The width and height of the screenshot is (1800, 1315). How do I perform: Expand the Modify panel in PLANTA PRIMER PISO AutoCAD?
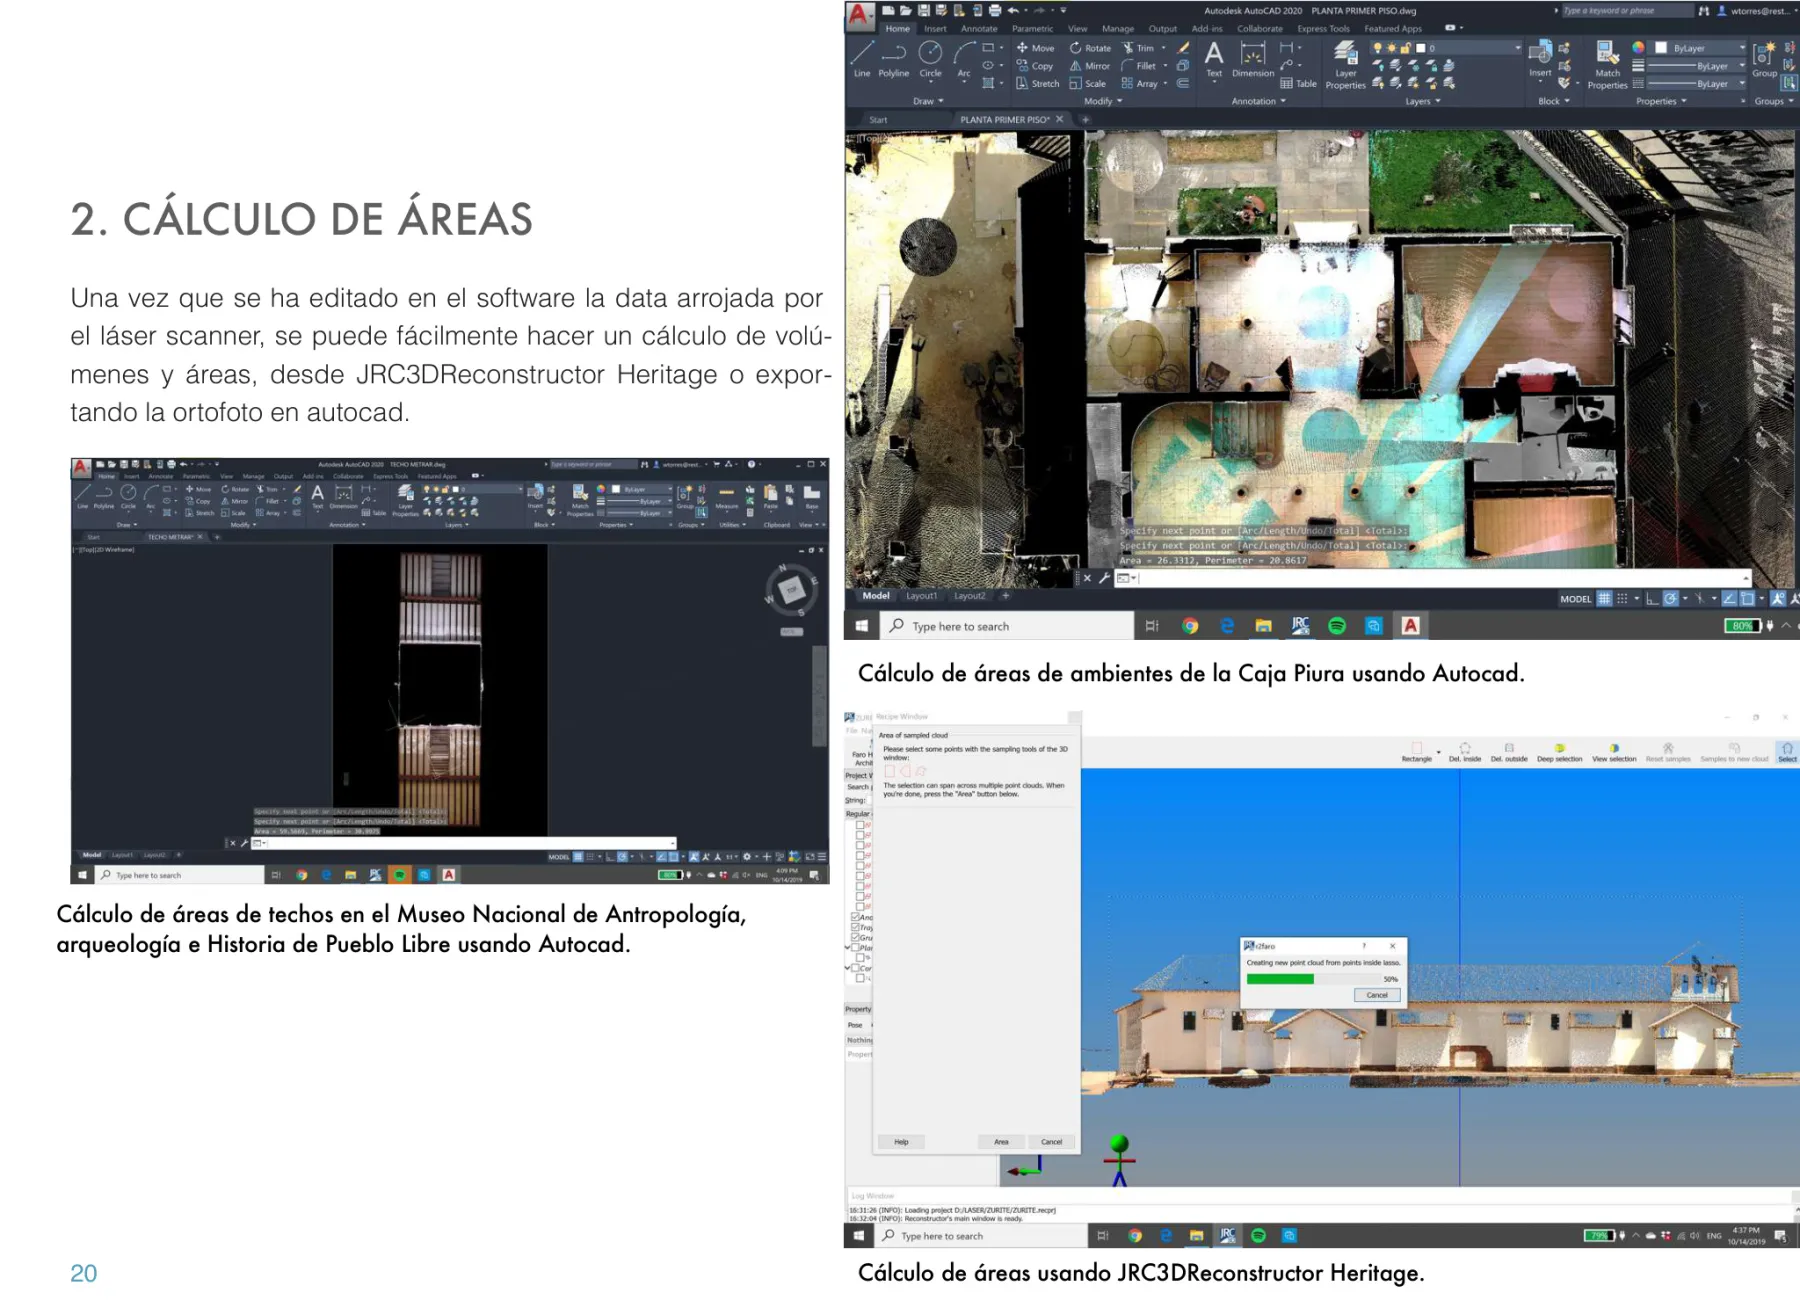[1103, 101]
